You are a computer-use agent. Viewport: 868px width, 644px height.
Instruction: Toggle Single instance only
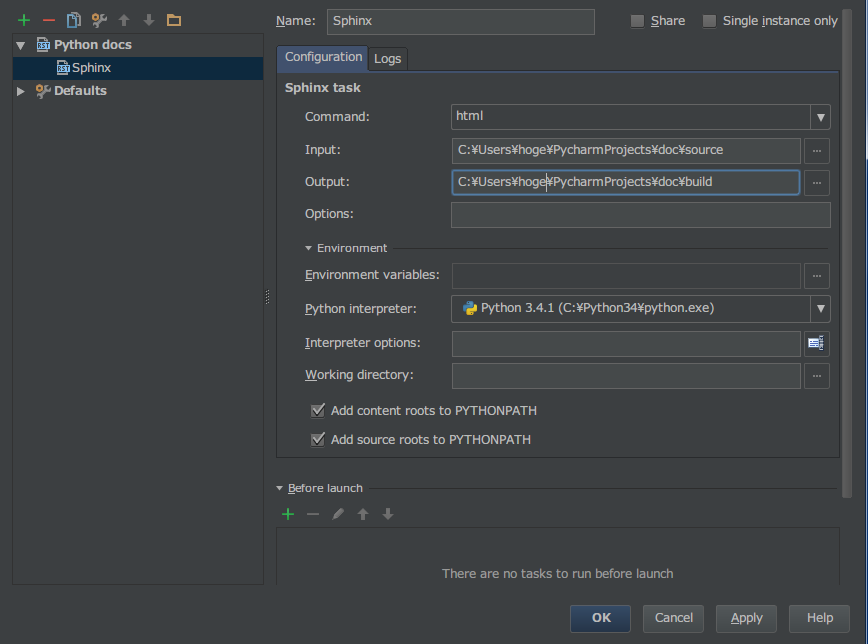point(708,20)
